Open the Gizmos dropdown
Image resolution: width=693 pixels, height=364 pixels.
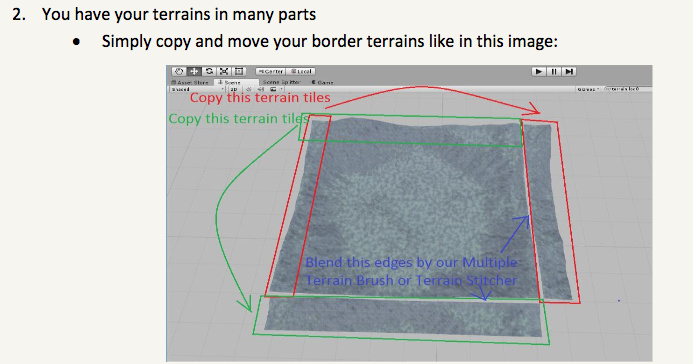(x=587, y=89)
